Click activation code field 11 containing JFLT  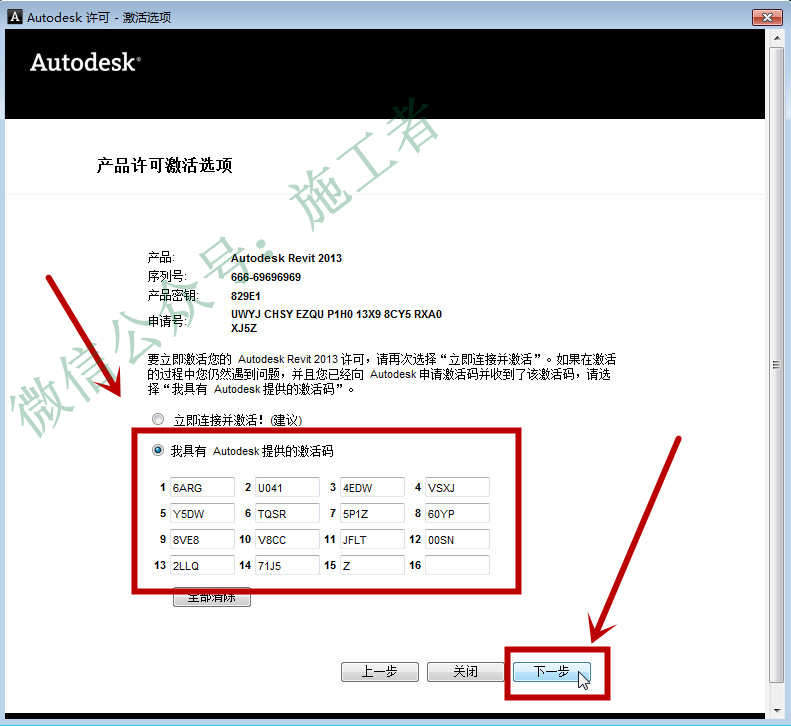tap(372, 539)
